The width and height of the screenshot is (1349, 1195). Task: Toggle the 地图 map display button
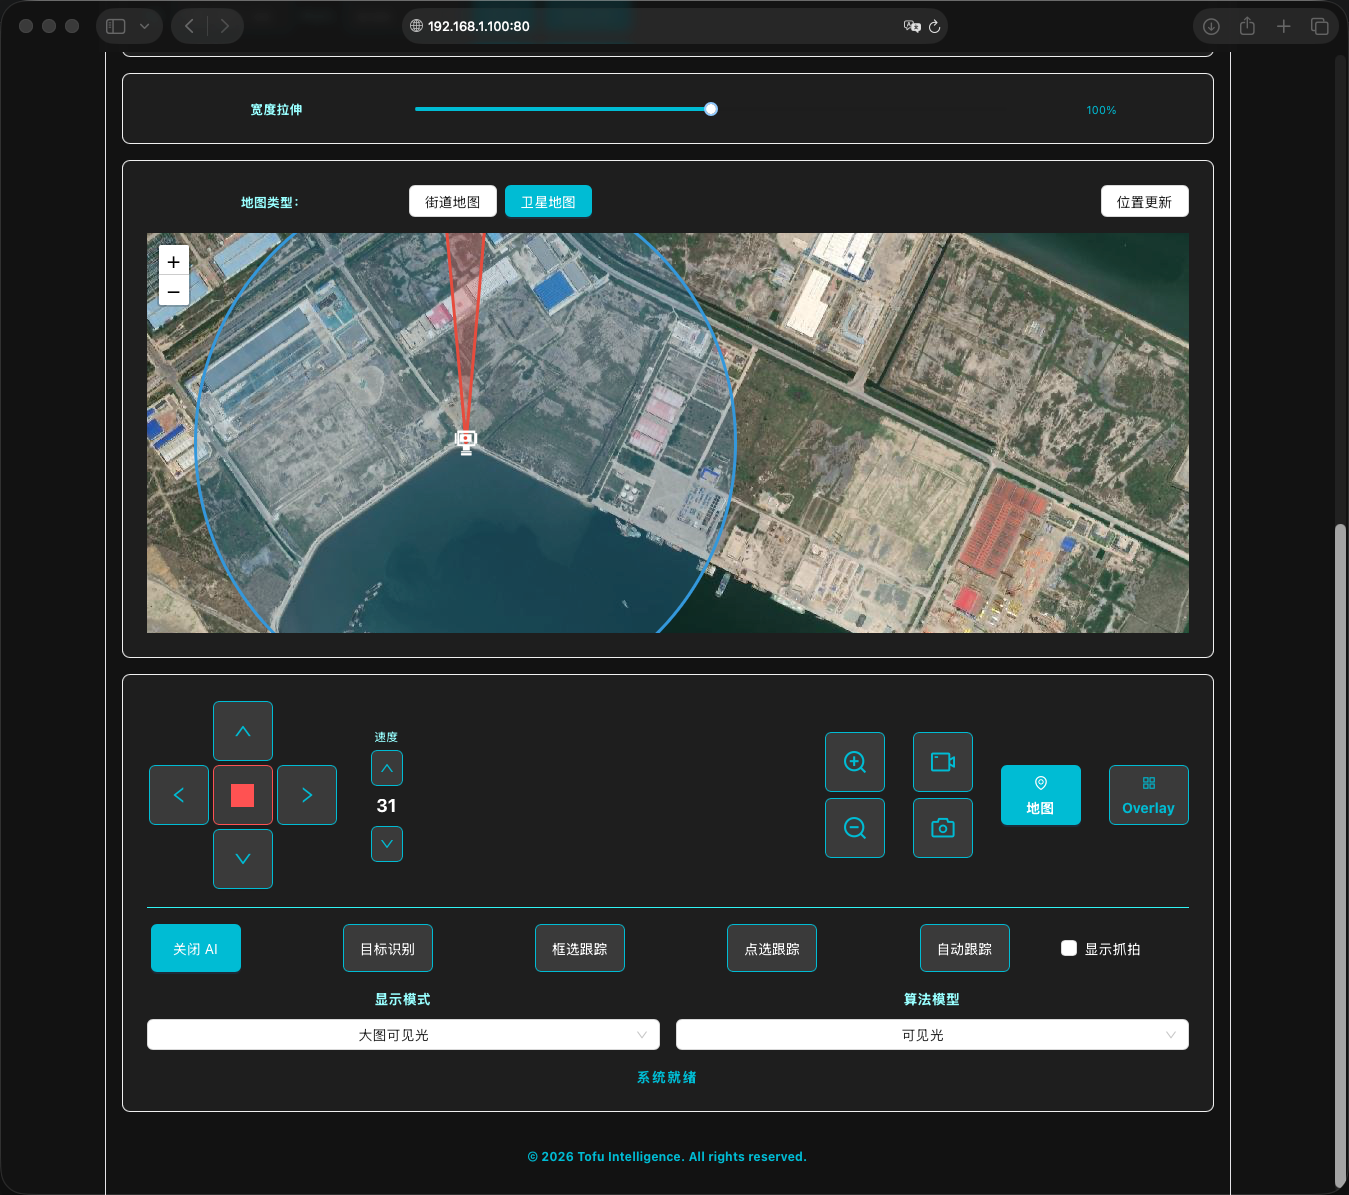pyautogui.click(x=1040, y=795)
